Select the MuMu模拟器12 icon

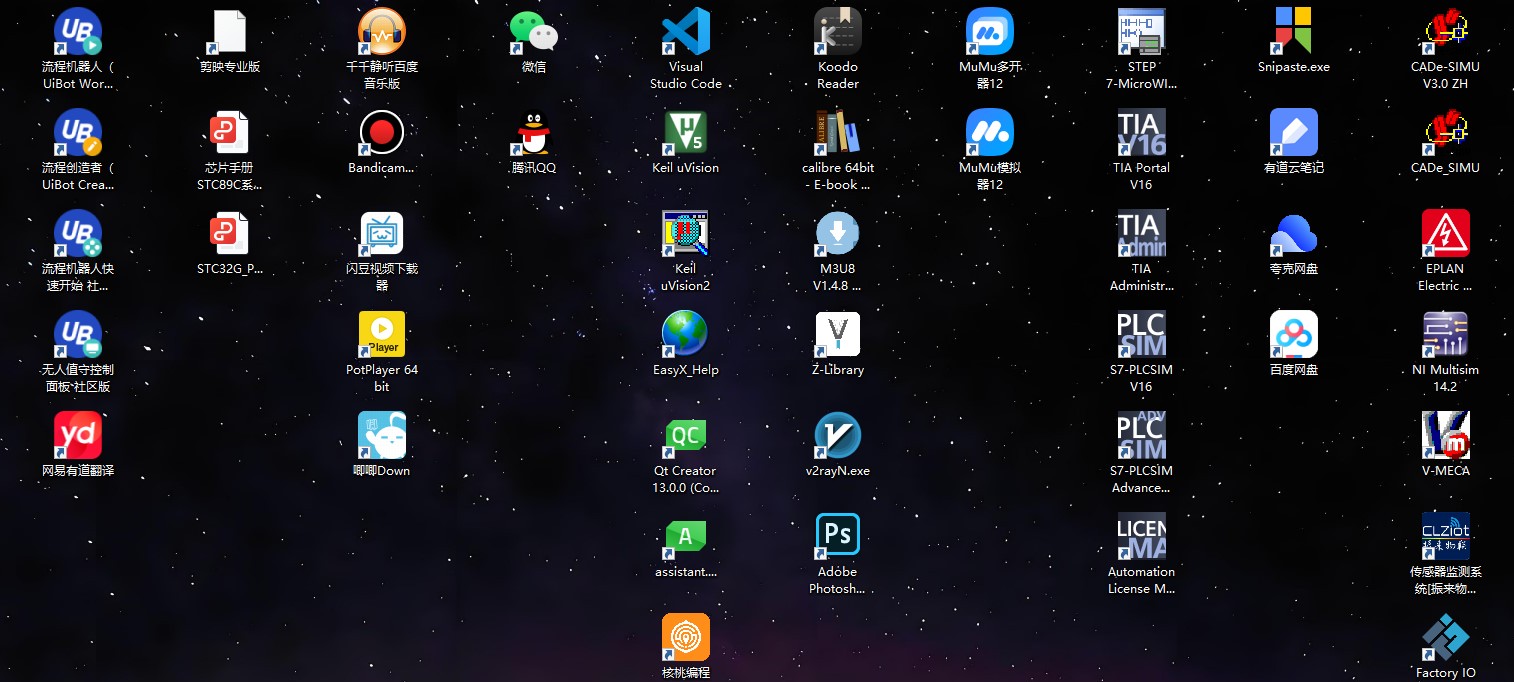[x=990, y=133]
